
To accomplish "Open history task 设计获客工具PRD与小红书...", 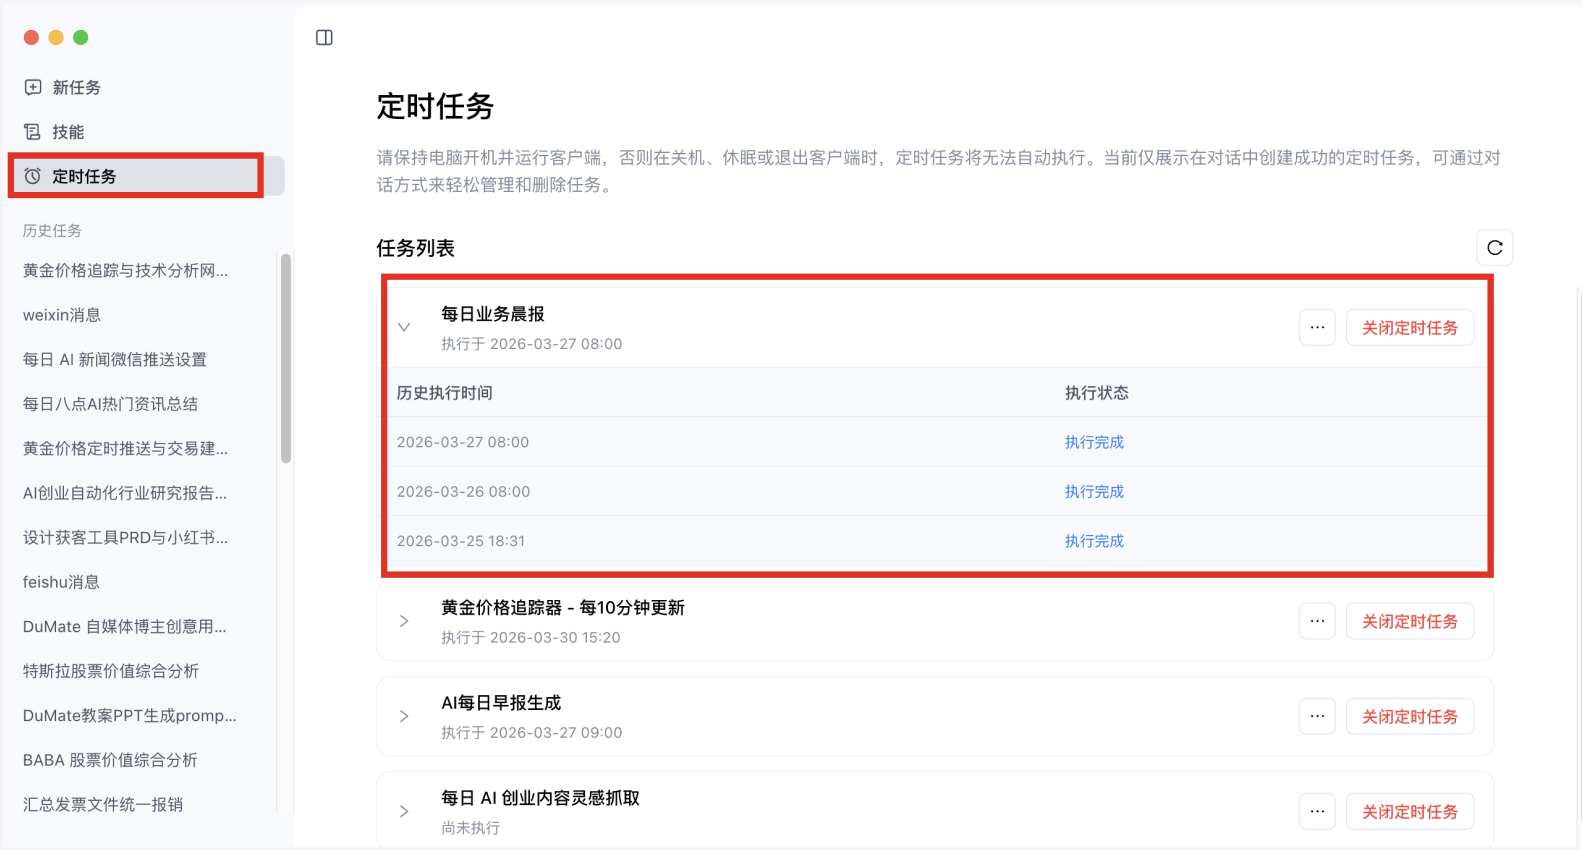I will click(x=125, y=538).
